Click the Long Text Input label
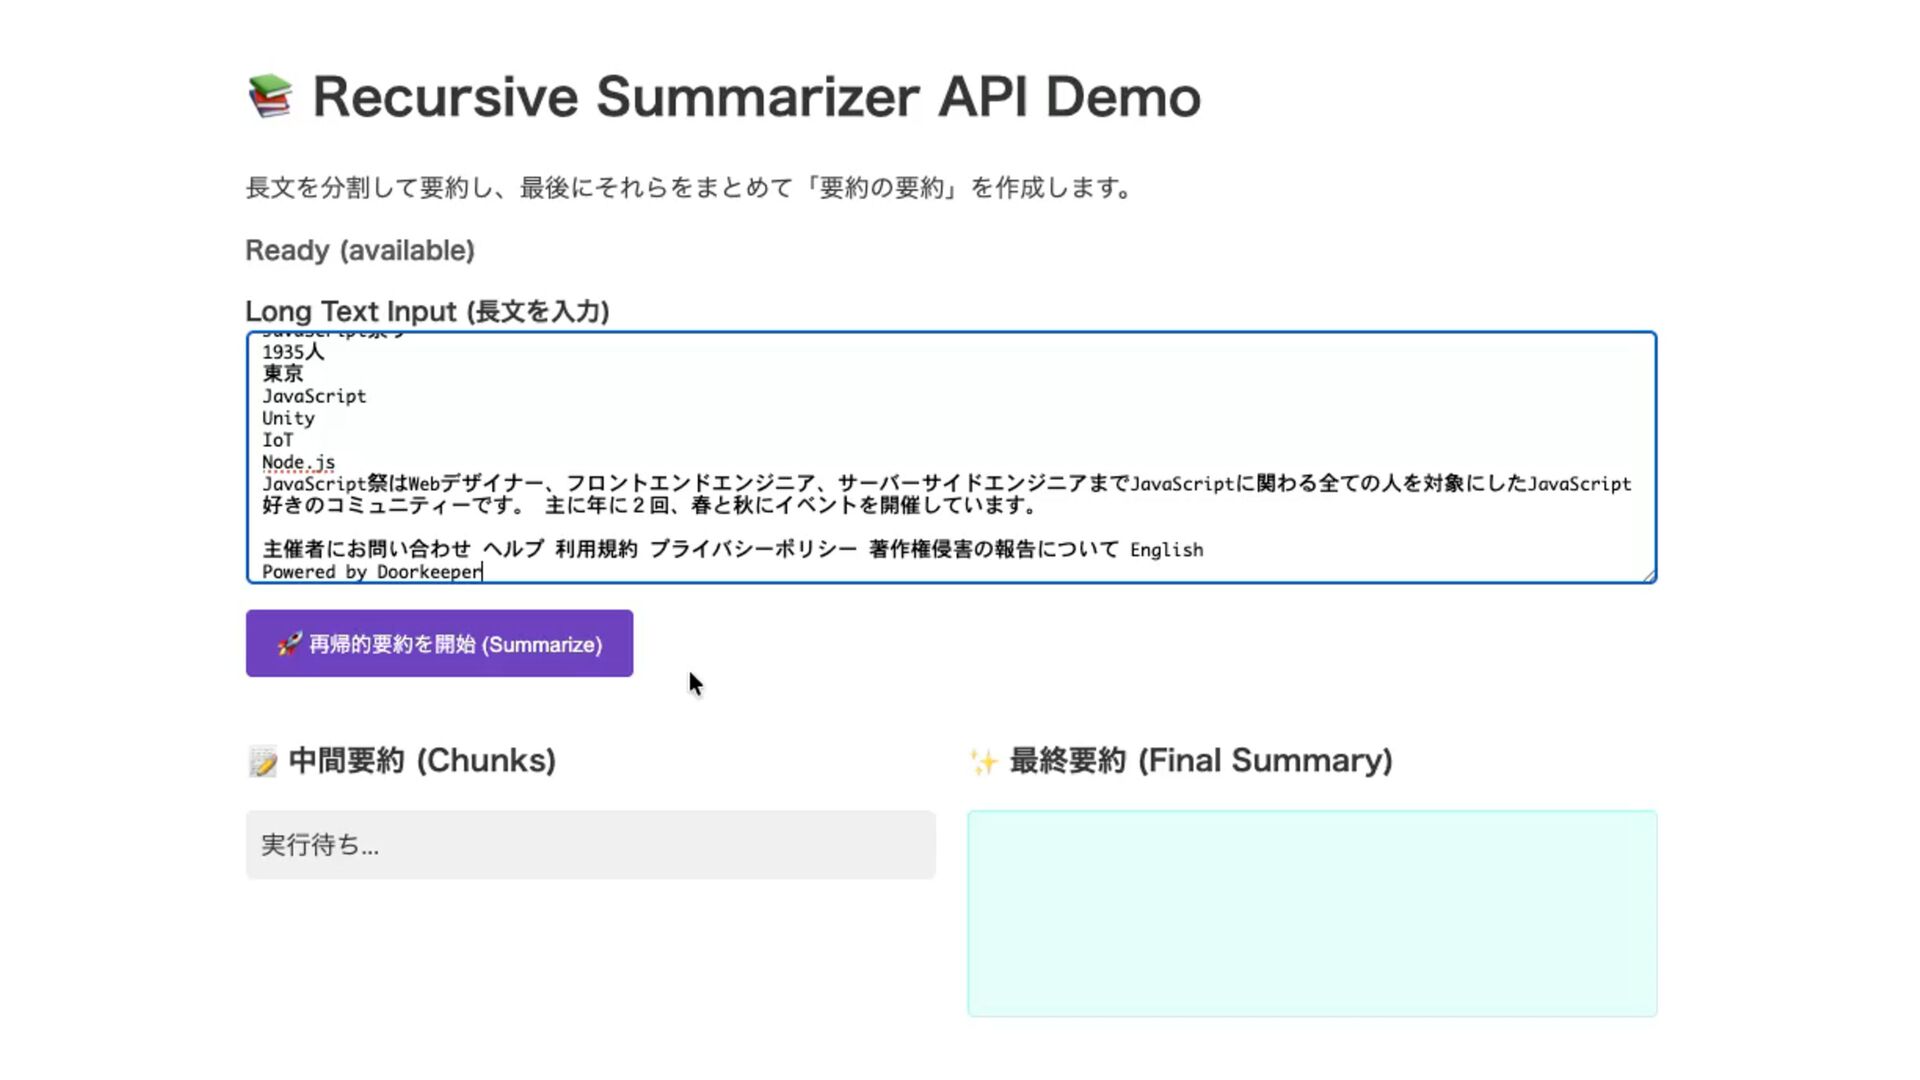 pyautogui.click(x=427, y=311)
